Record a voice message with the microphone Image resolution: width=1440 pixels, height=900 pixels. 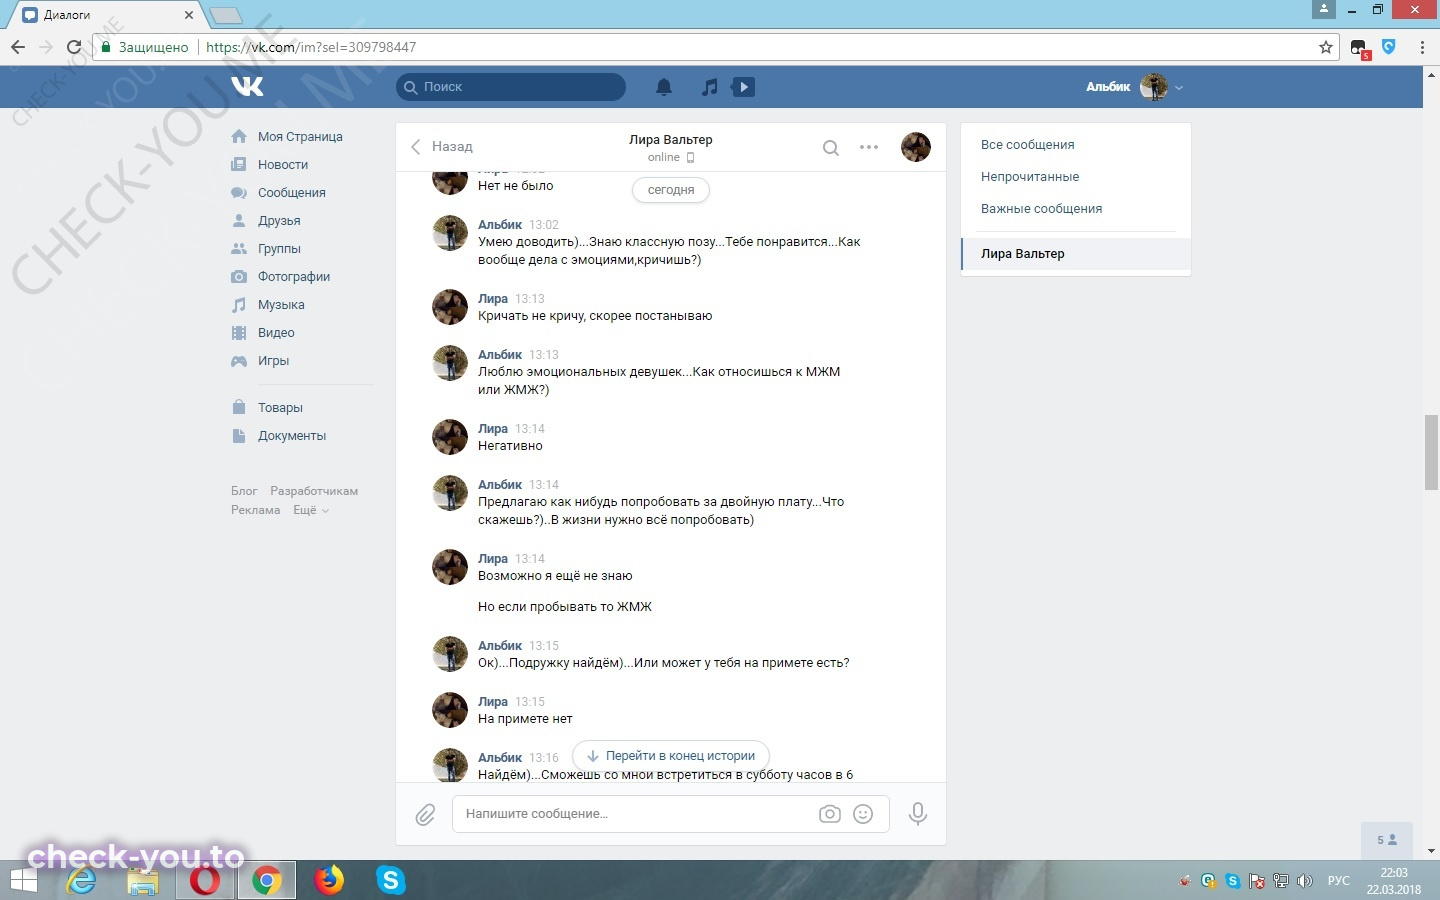[917, 814]
